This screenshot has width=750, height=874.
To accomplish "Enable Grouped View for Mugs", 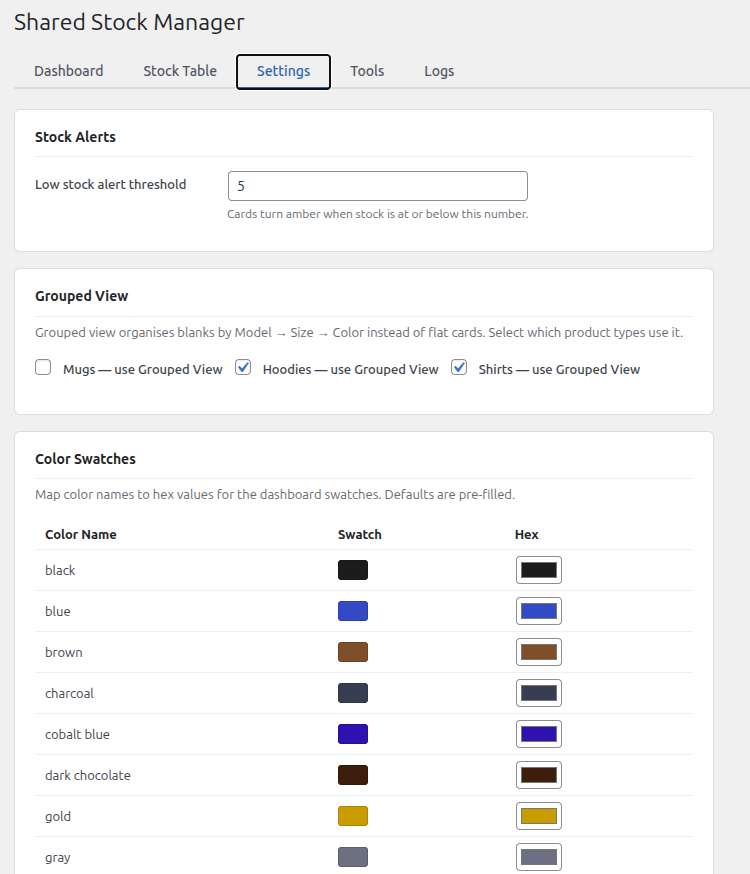I will pyautogui.click(x=43, y=368).
